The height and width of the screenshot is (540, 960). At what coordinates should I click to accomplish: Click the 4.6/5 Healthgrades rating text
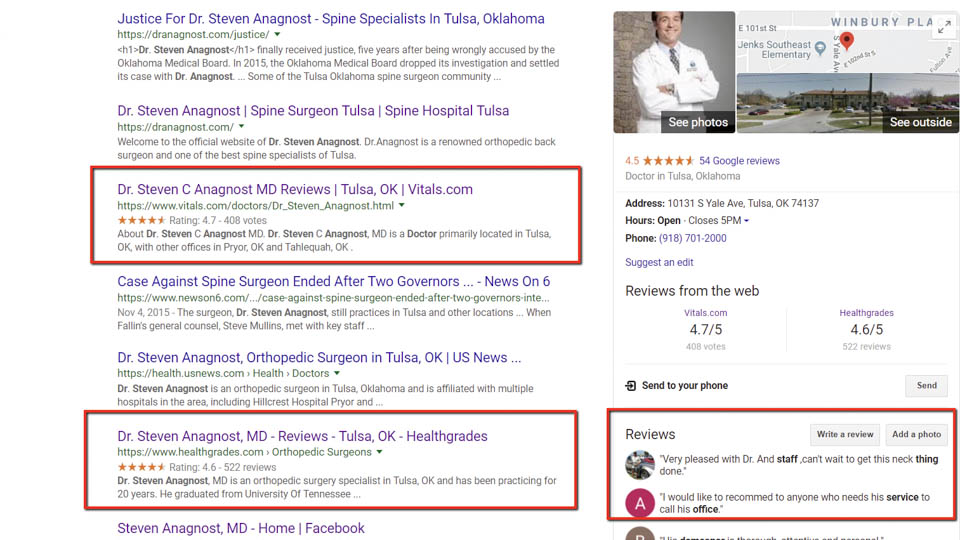[x=866, y=330]
